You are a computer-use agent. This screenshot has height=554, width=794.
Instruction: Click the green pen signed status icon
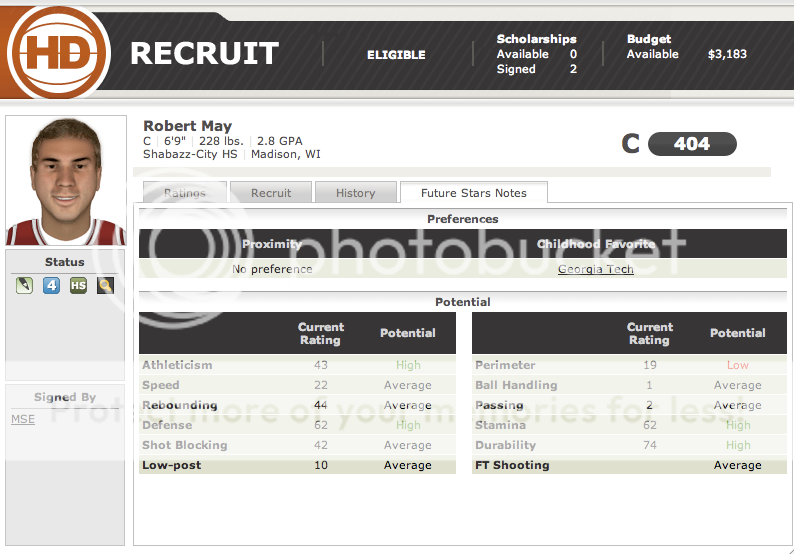coord(25,286)
